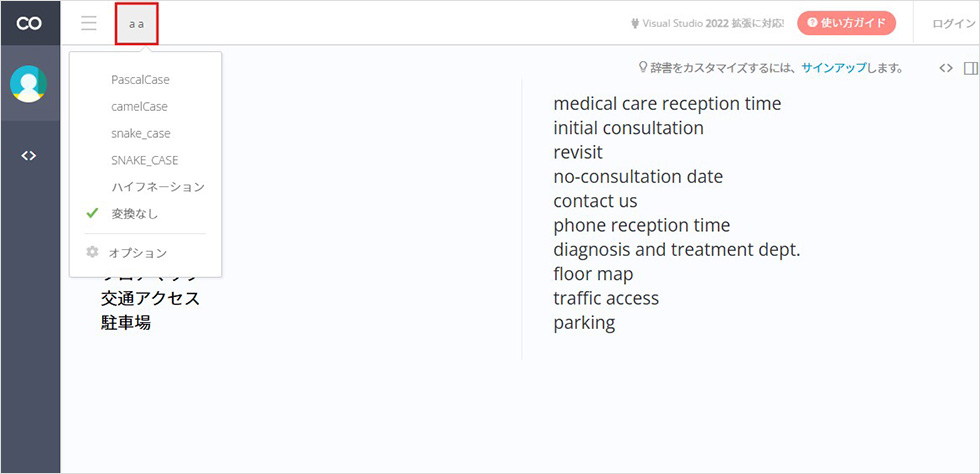Click the translated text 'medical care reception time'
Screen dimensions: 980x474
[667, 103]
